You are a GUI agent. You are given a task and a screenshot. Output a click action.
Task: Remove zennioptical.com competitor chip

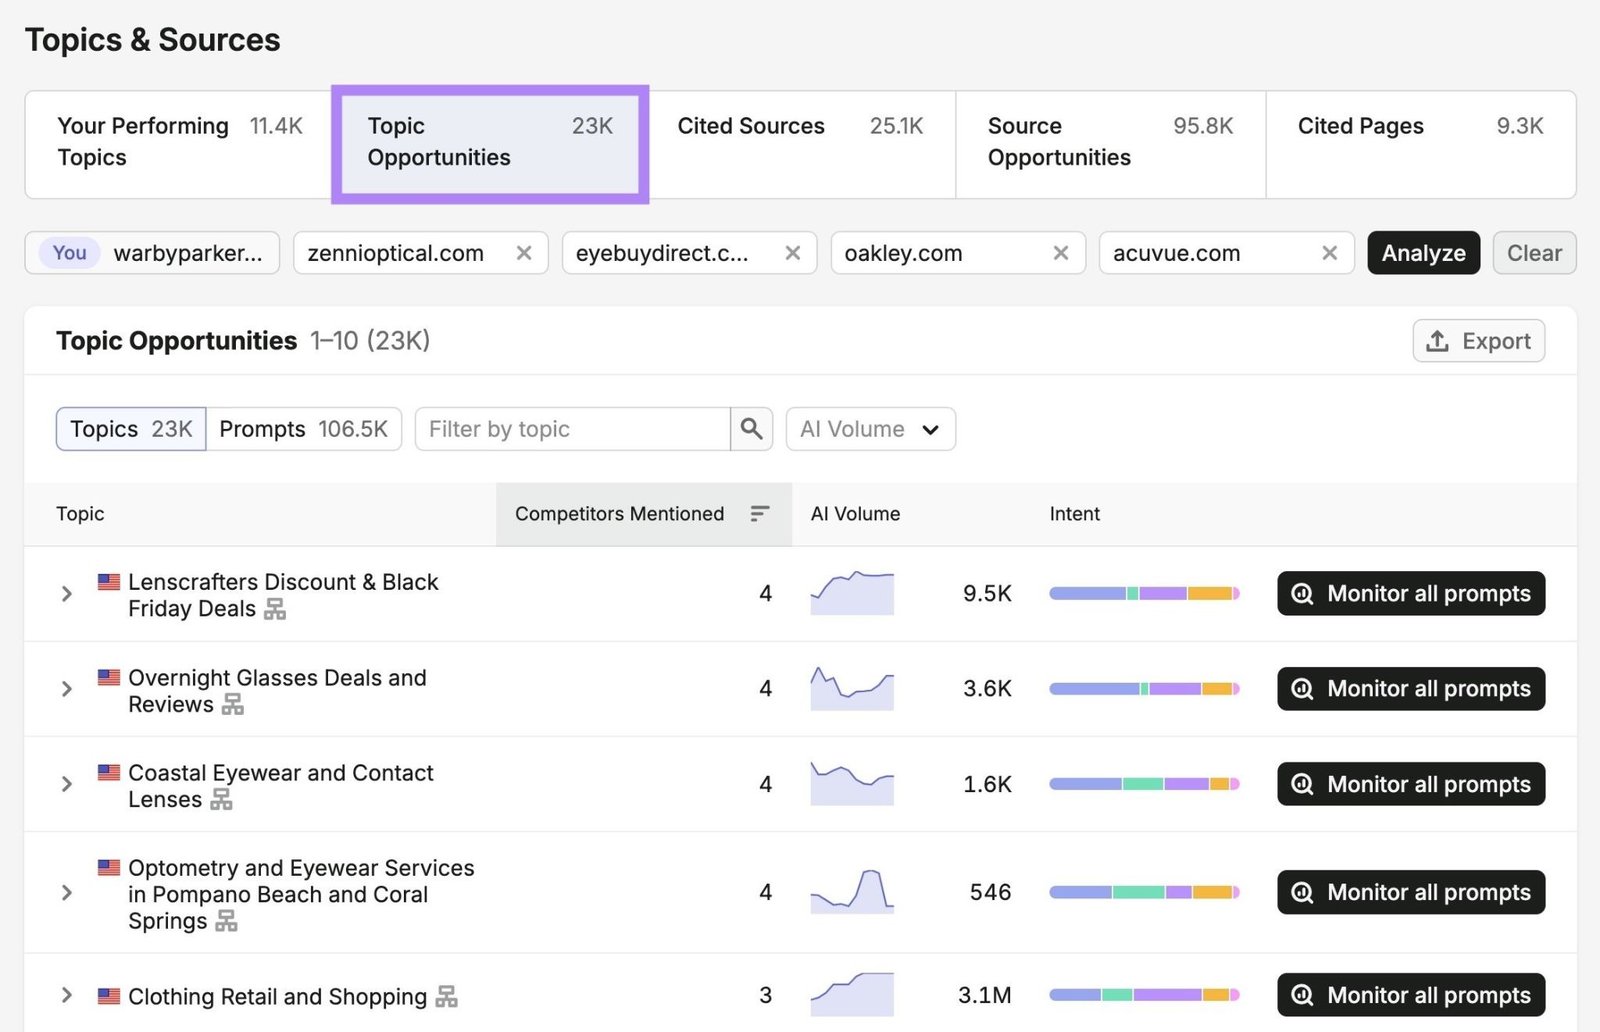tap(523, 253)
